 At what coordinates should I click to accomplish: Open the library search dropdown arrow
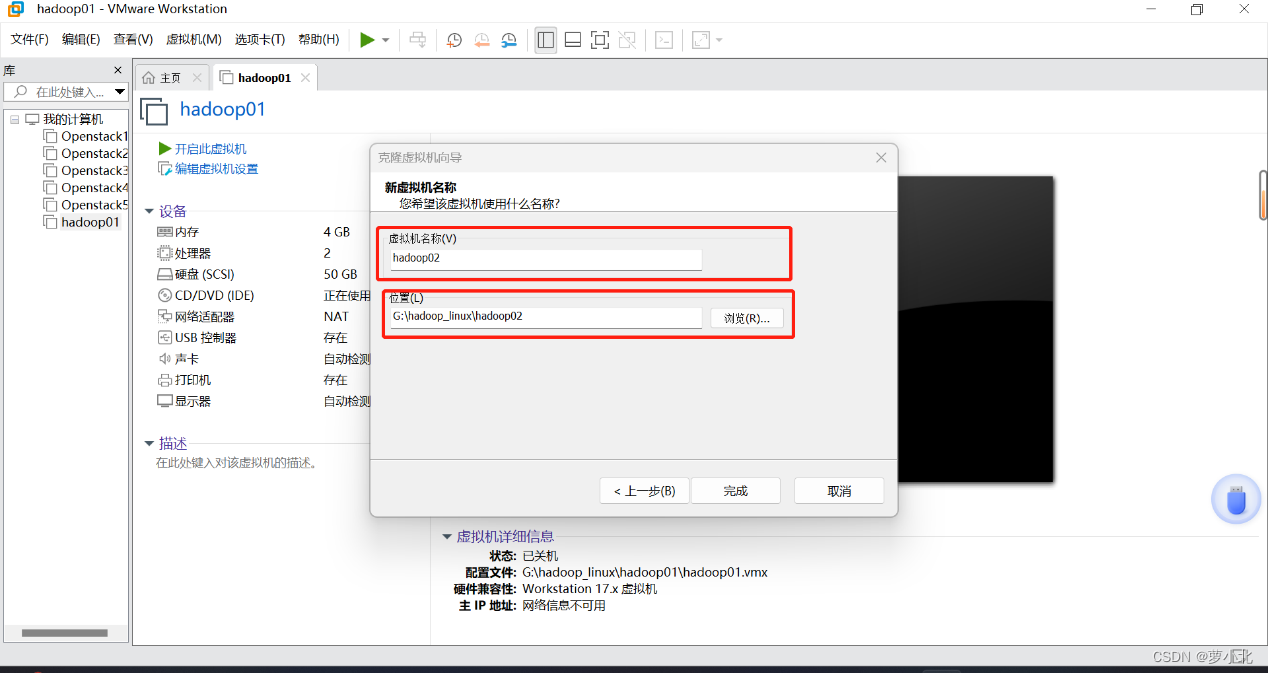(x=120, y=92)
